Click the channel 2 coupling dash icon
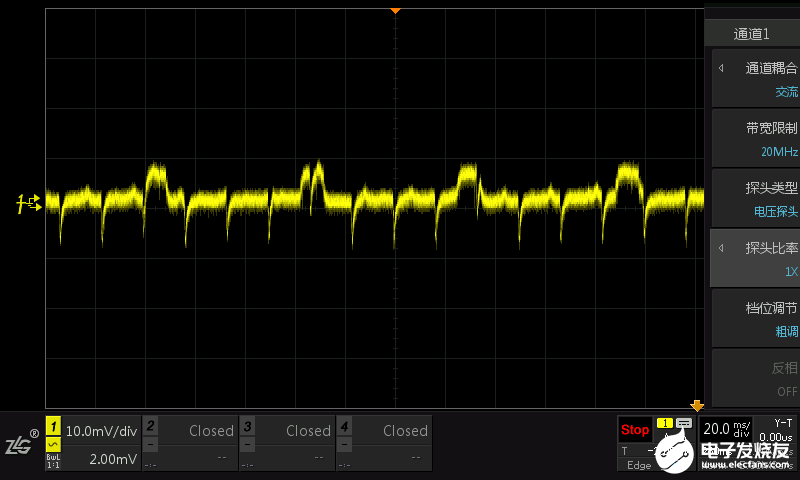This screenshot has height=480, width=800. (150, 445)
